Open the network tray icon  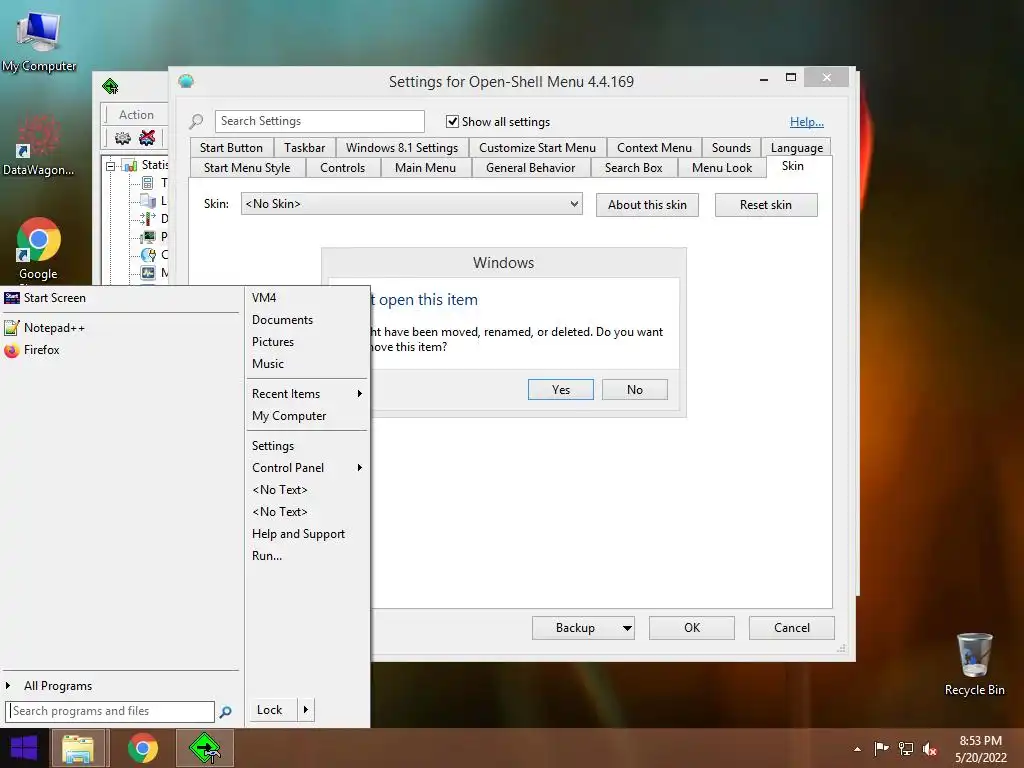click(x=906, y=749)
